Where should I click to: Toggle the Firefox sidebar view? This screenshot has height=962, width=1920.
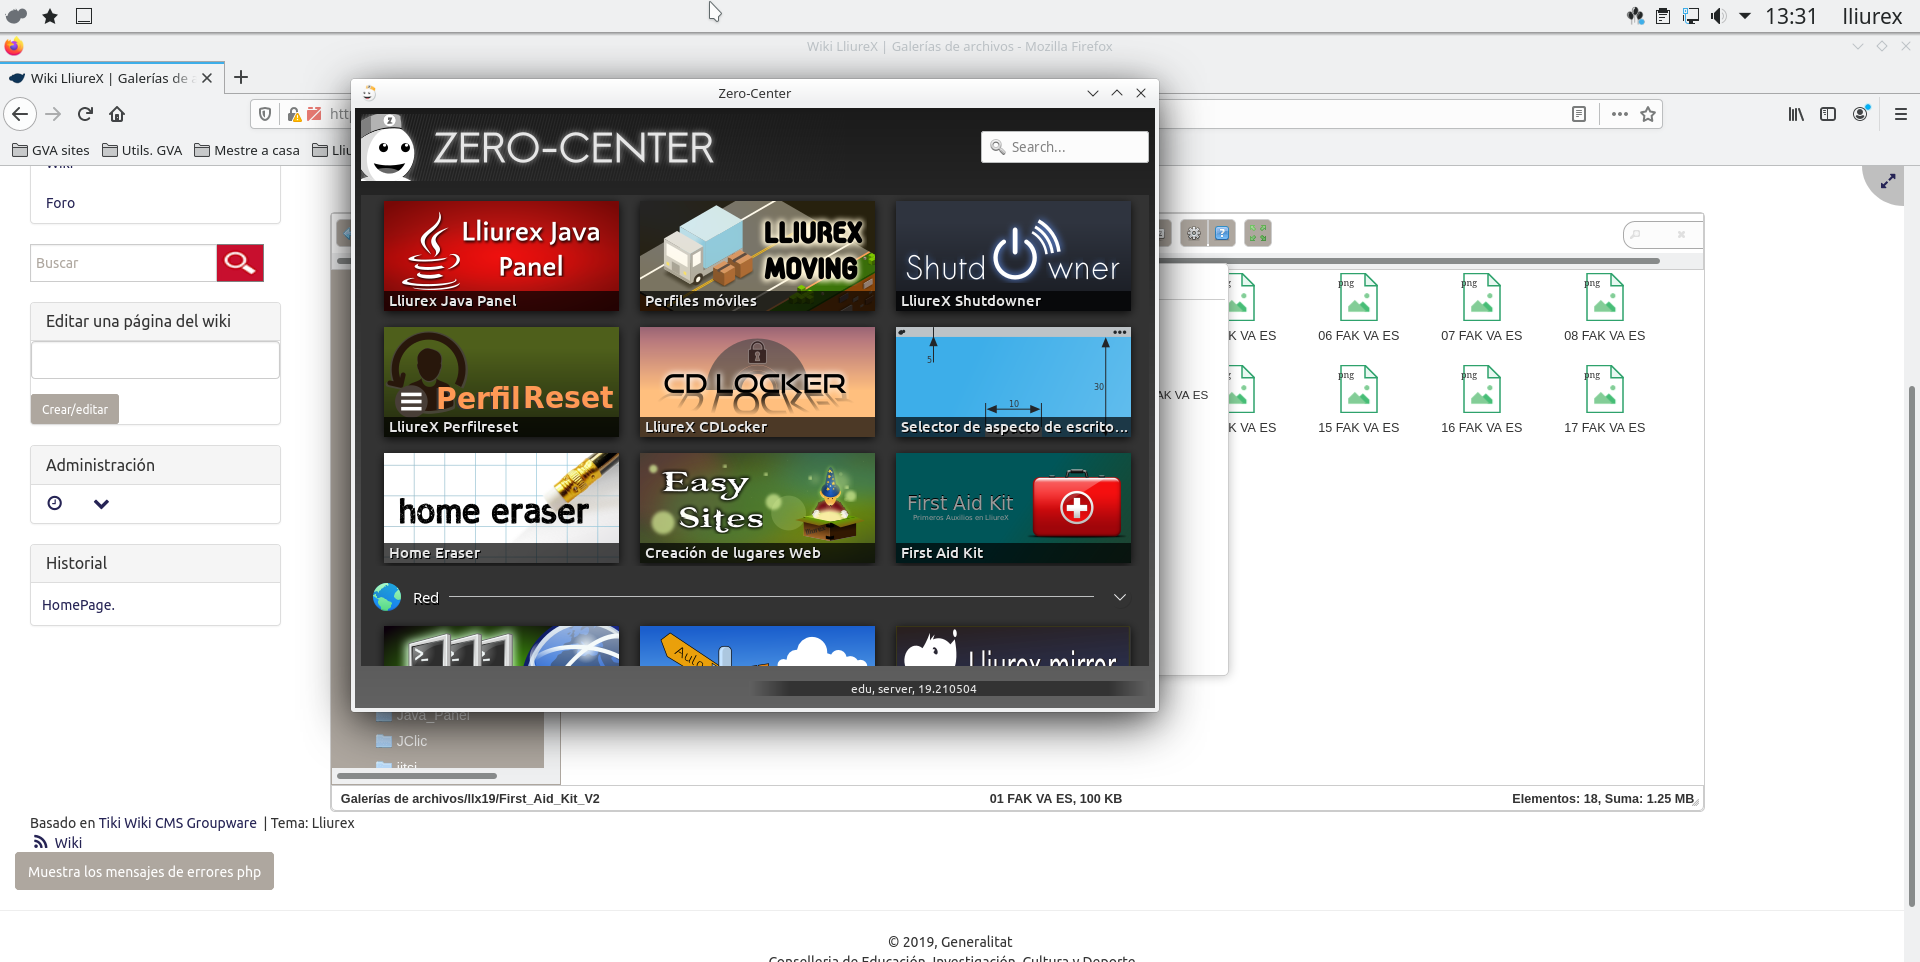1828,114
